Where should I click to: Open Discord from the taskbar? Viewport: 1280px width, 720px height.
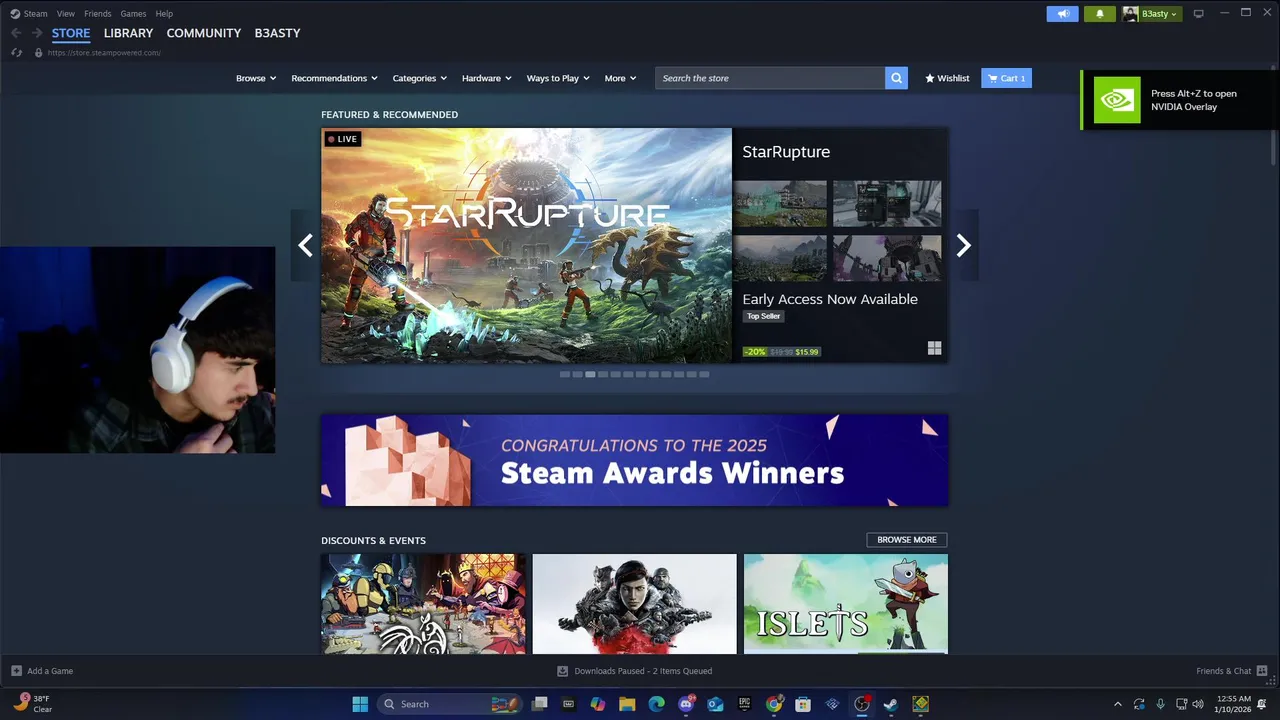coord(686,704)
